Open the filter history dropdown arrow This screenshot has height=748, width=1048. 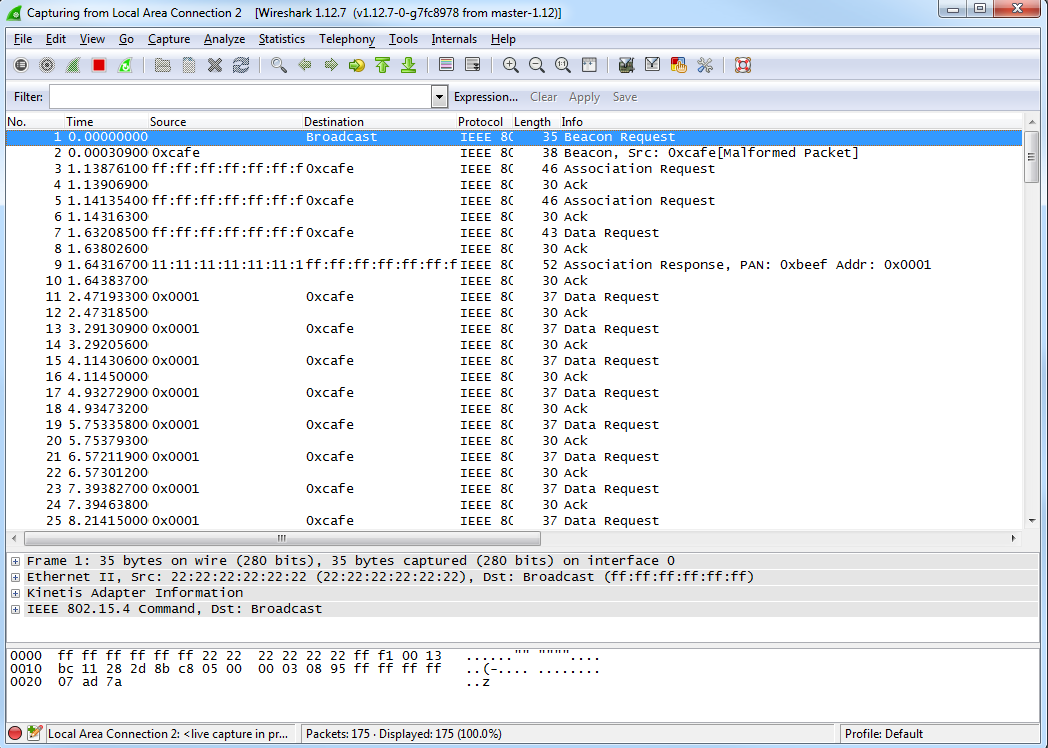(438, 97)
